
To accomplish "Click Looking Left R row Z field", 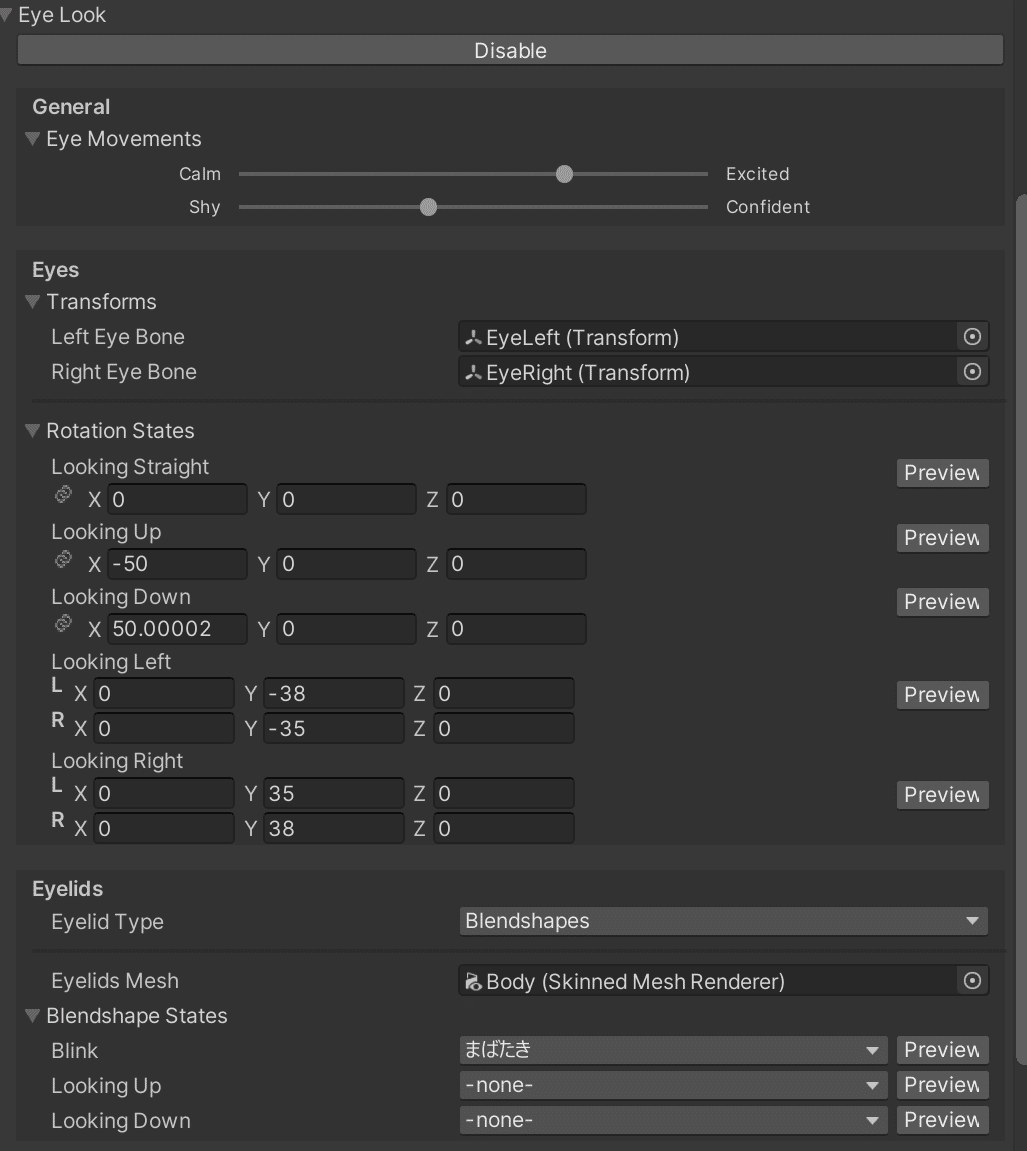I will pos(504,728).
